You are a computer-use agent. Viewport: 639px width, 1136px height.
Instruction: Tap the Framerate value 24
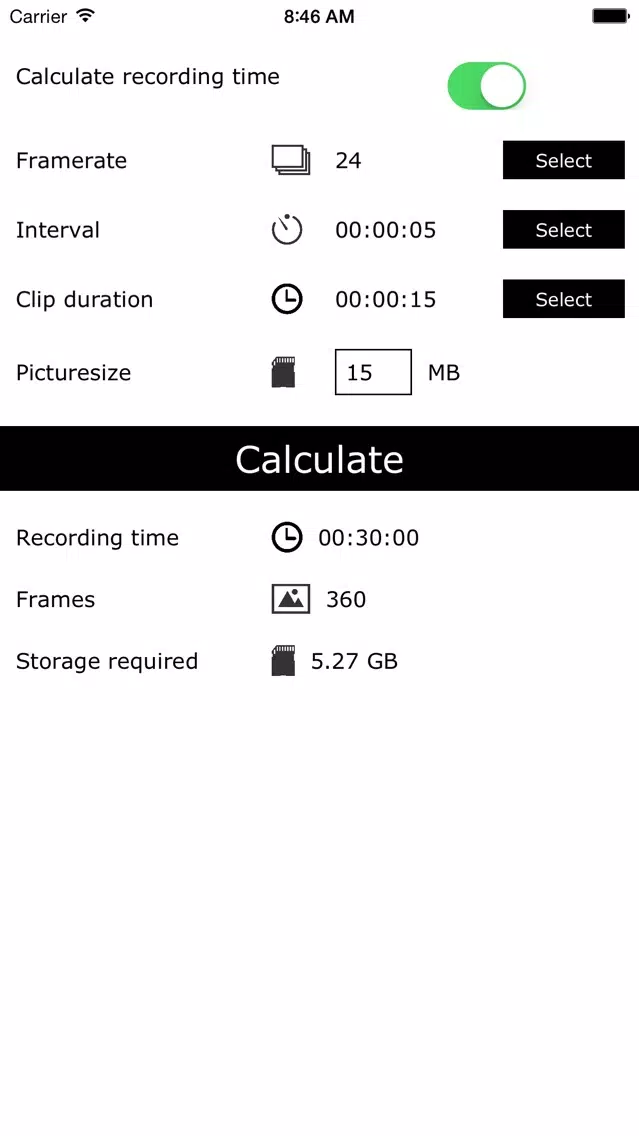point(348,160)
